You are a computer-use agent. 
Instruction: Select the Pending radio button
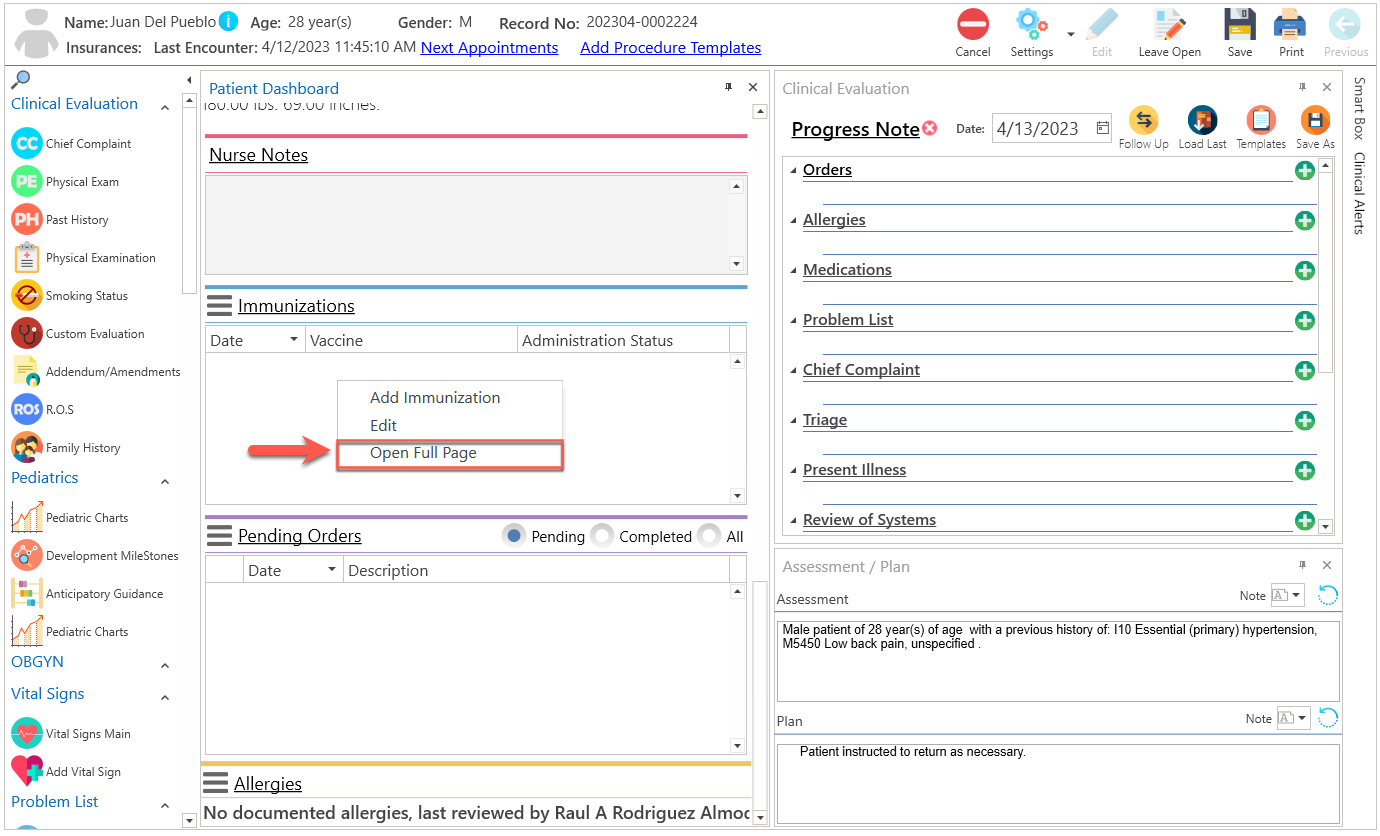point(514,536)
